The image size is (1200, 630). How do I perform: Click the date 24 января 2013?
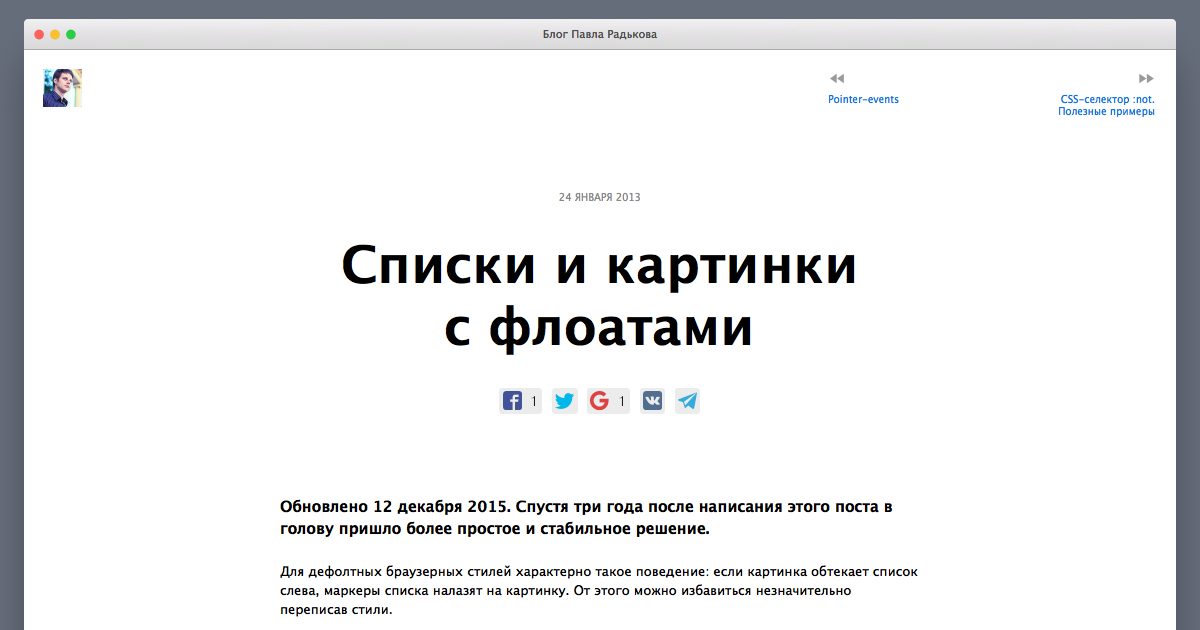point(599,197)
